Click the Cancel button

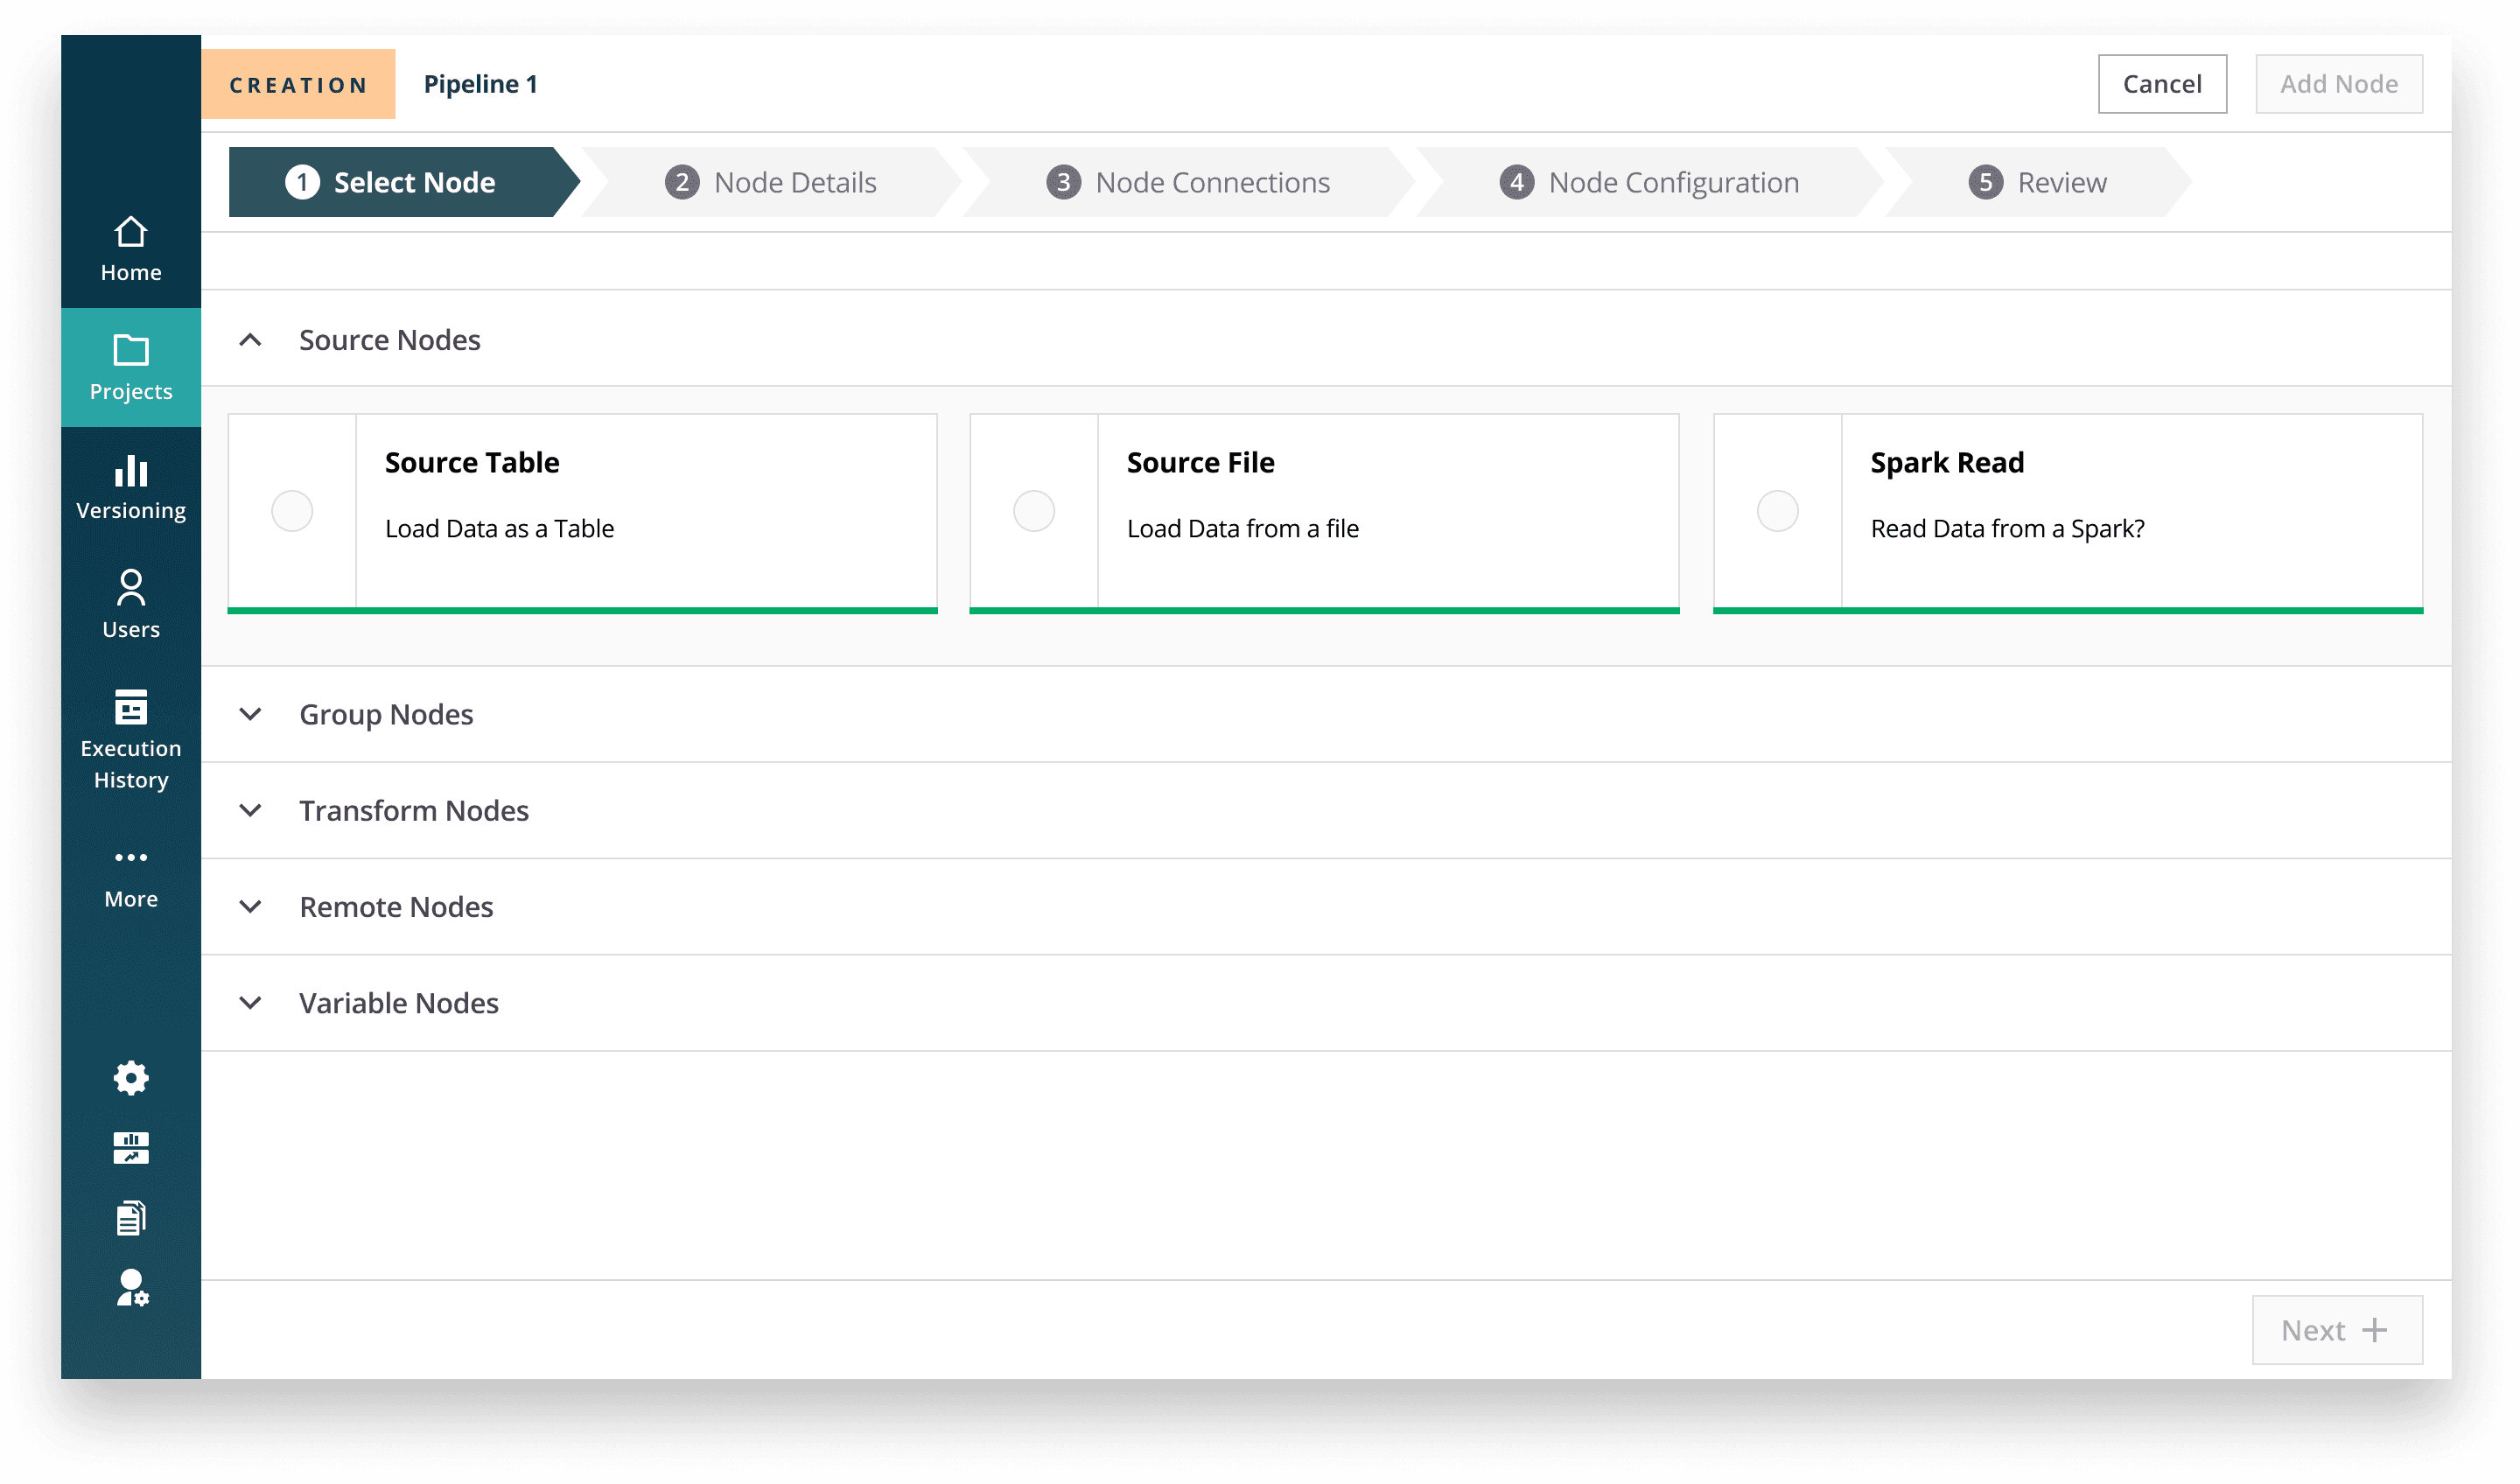2161,84
